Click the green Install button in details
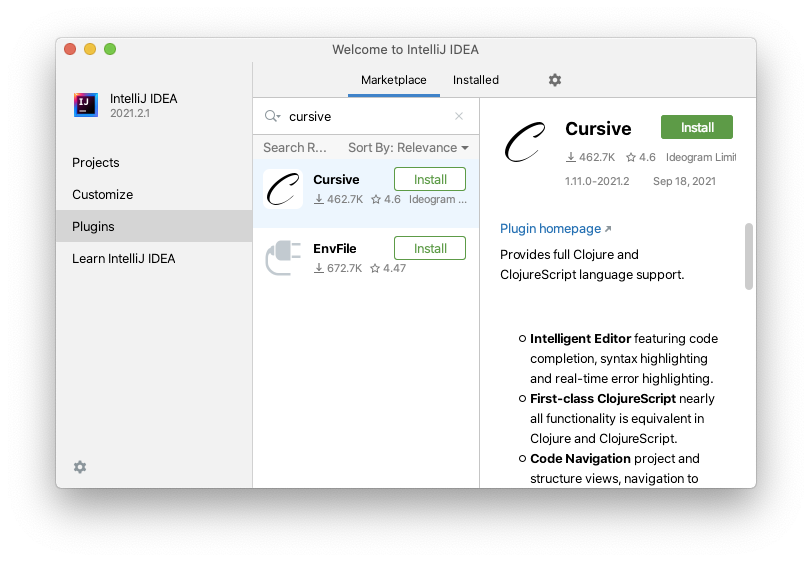 (697, 127)
